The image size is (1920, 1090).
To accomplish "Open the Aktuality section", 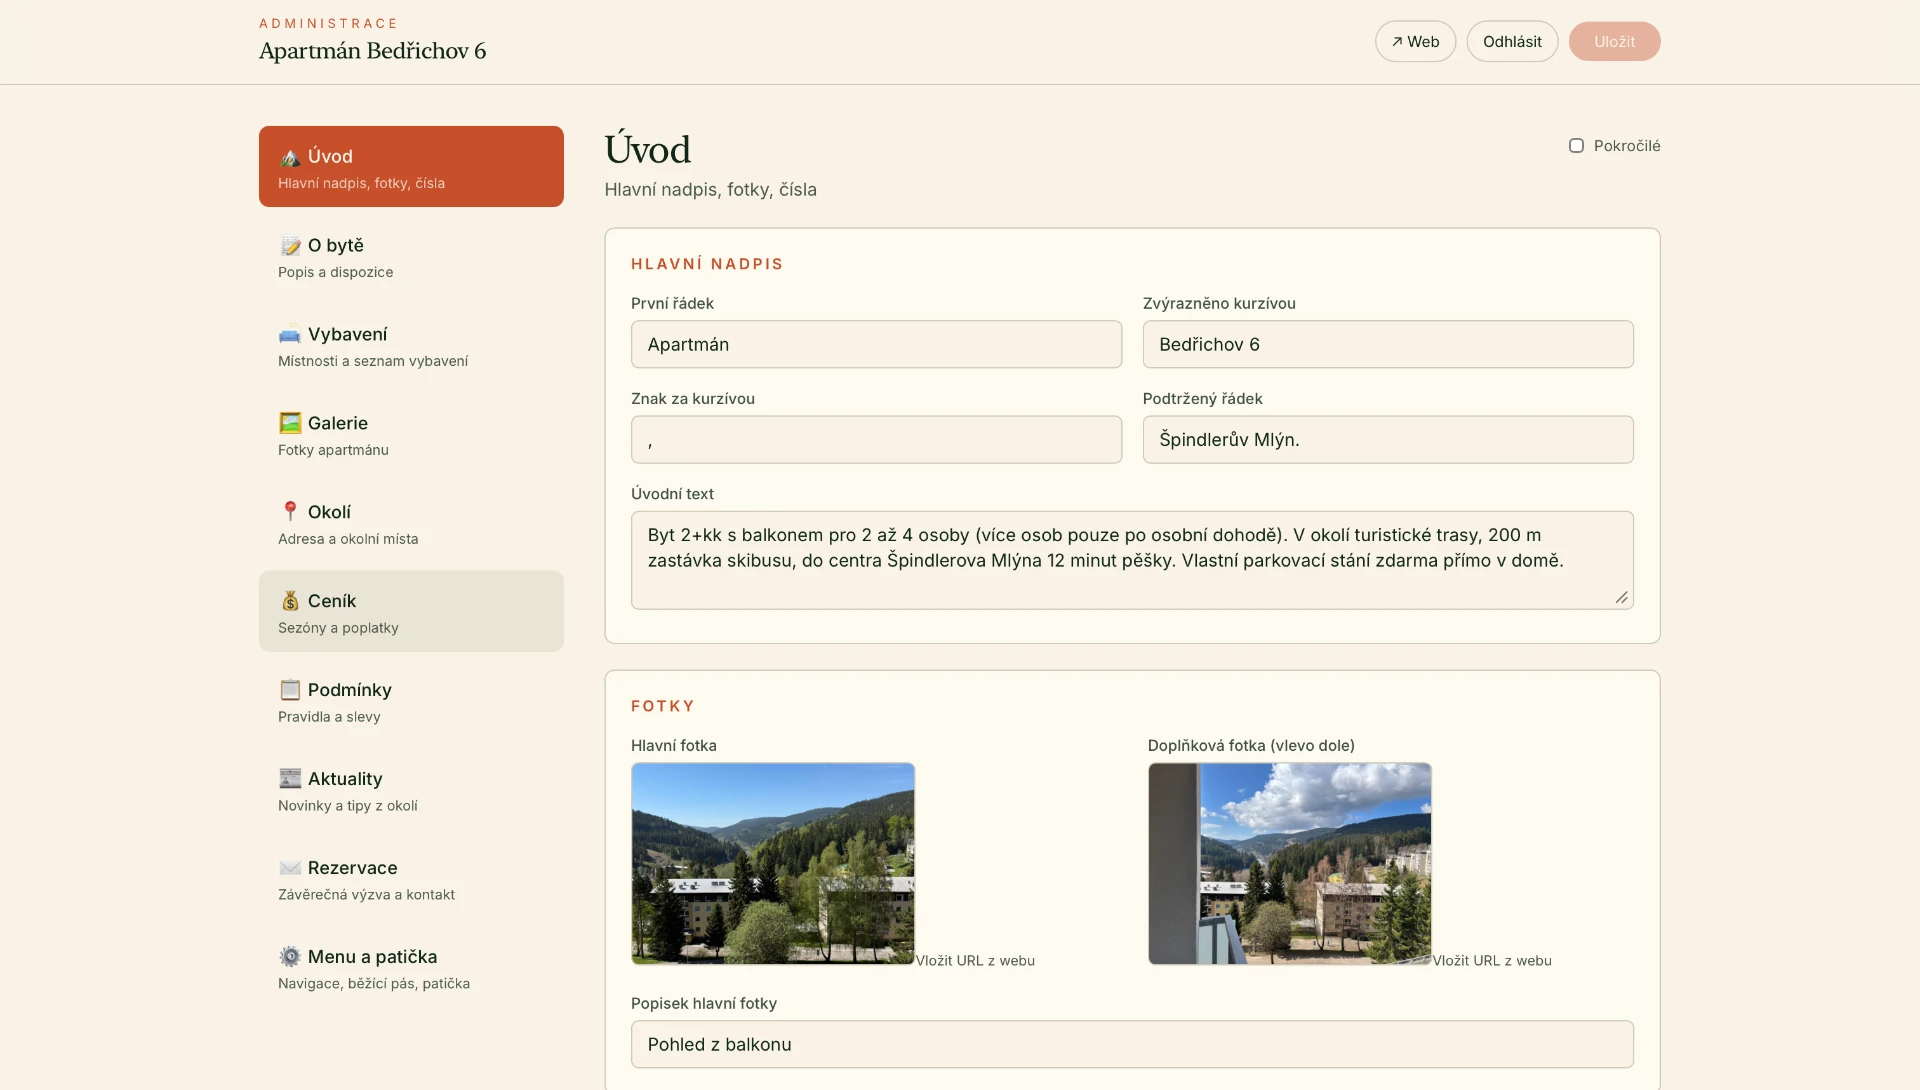I will 411,790.
